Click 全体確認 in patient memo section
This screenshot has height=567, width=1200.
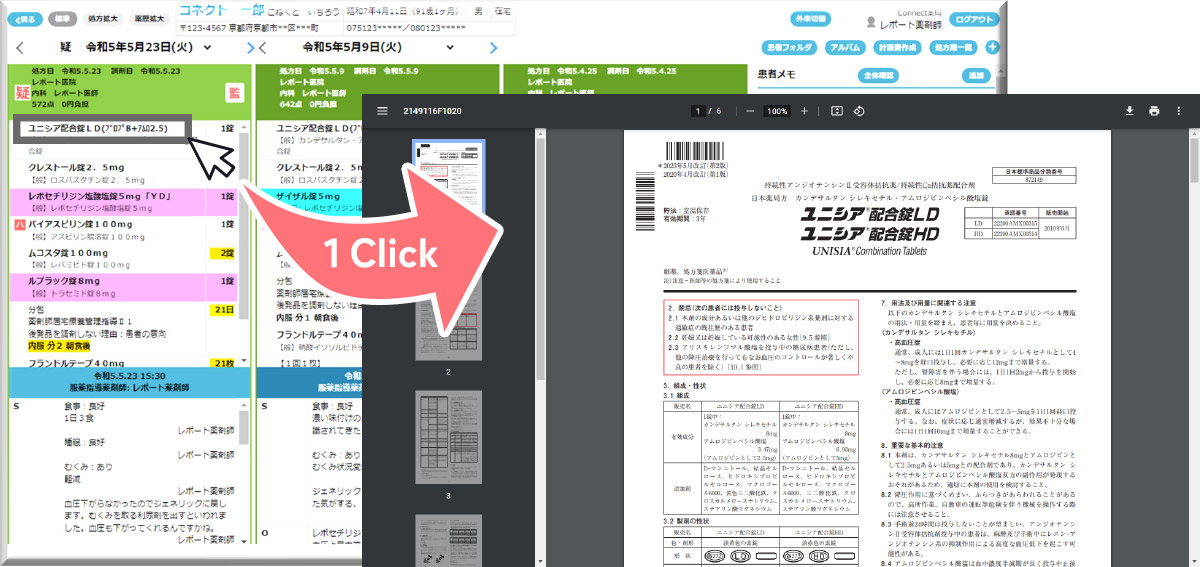[x=878, y=76]
